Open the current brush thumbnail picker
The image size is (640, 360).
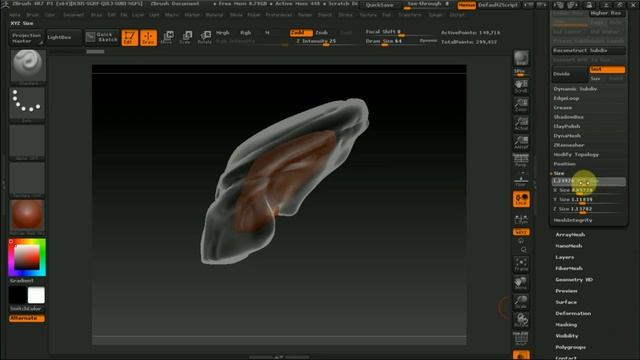[x=27, y=67]
